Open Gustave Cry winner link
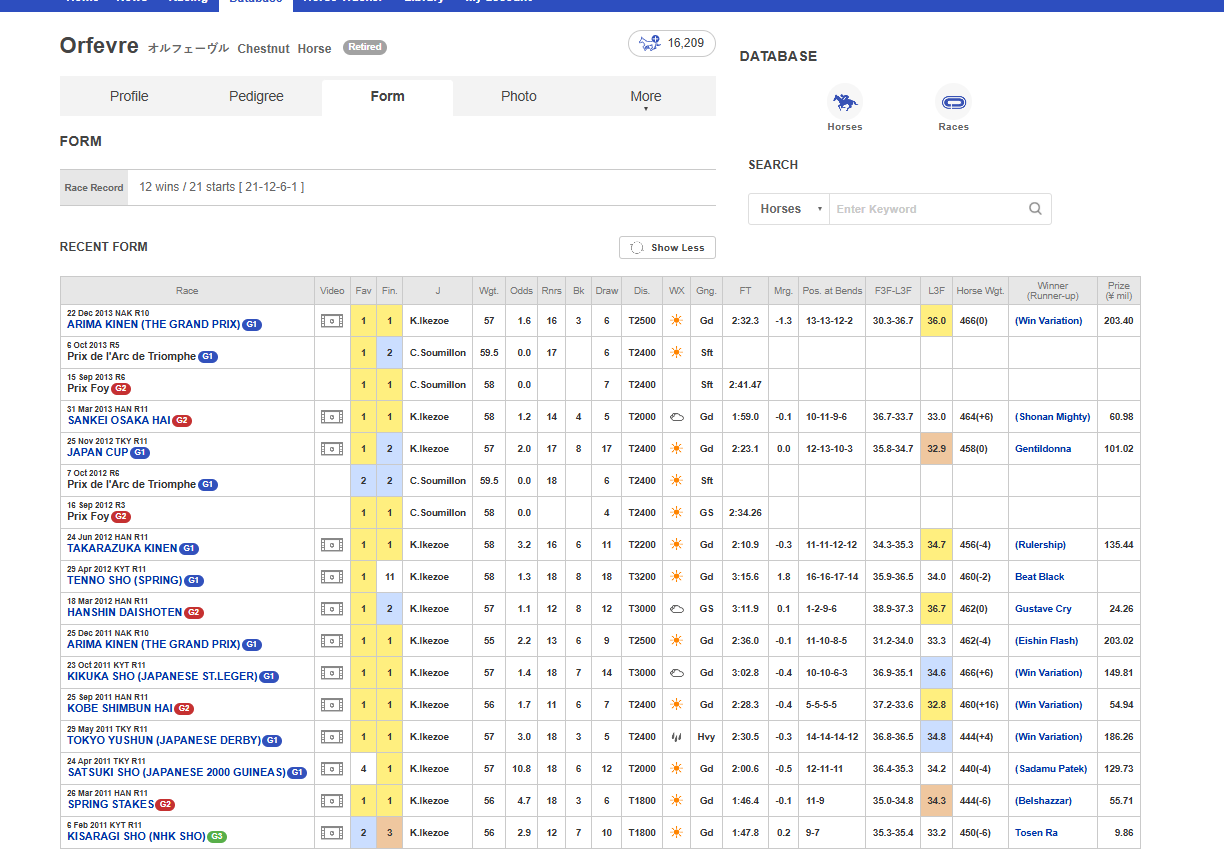1224x849 pixels. pos(1042,609)
